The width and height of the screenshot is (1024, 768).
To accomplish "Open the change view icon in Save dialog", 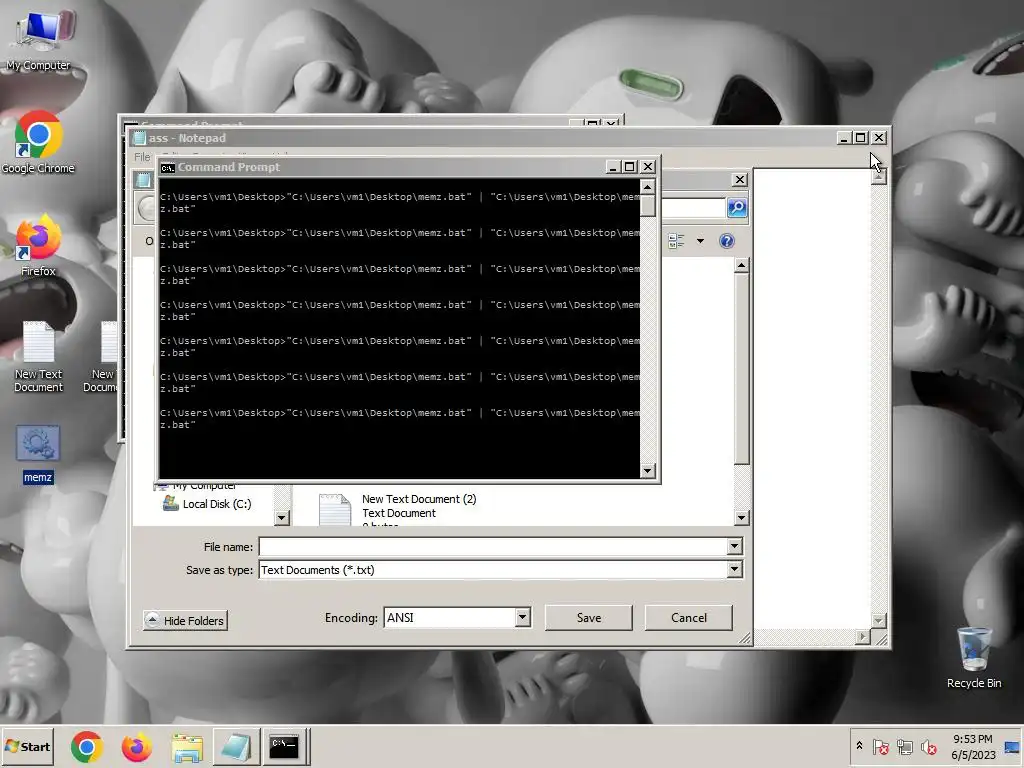I will pos(677,241).
